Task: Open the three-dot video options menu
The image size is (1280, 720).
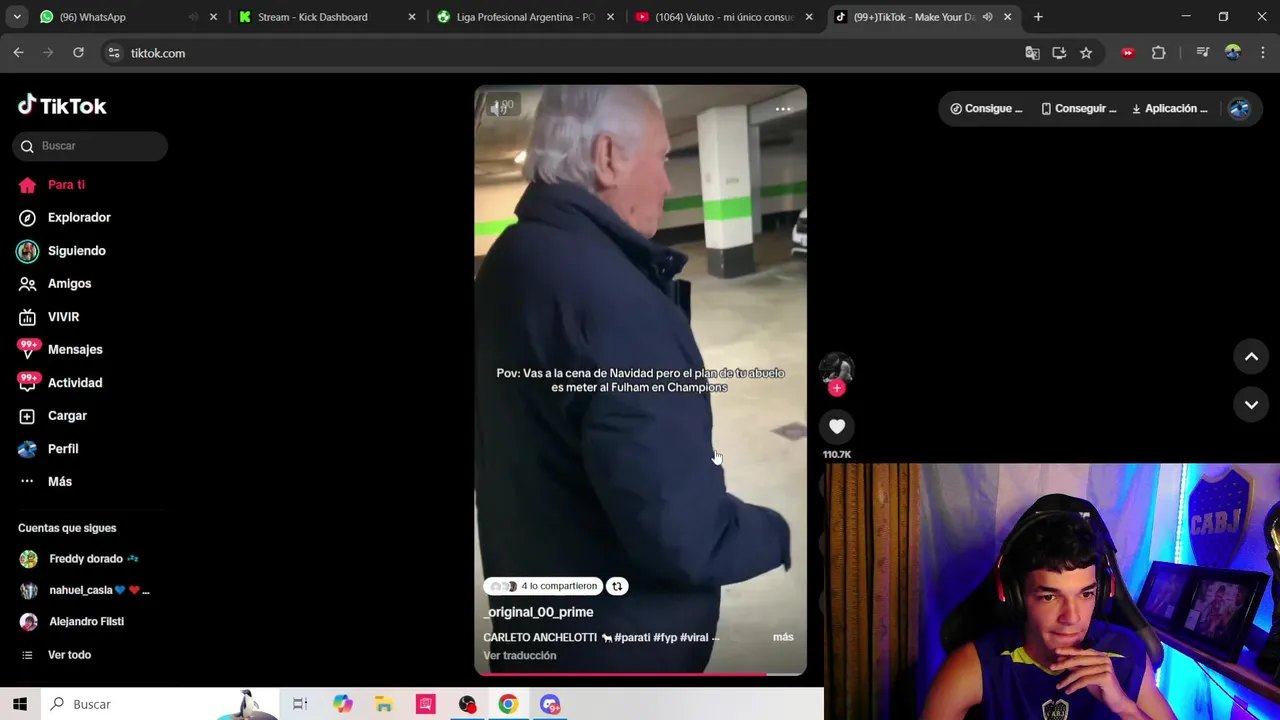Action: [783, 108]
